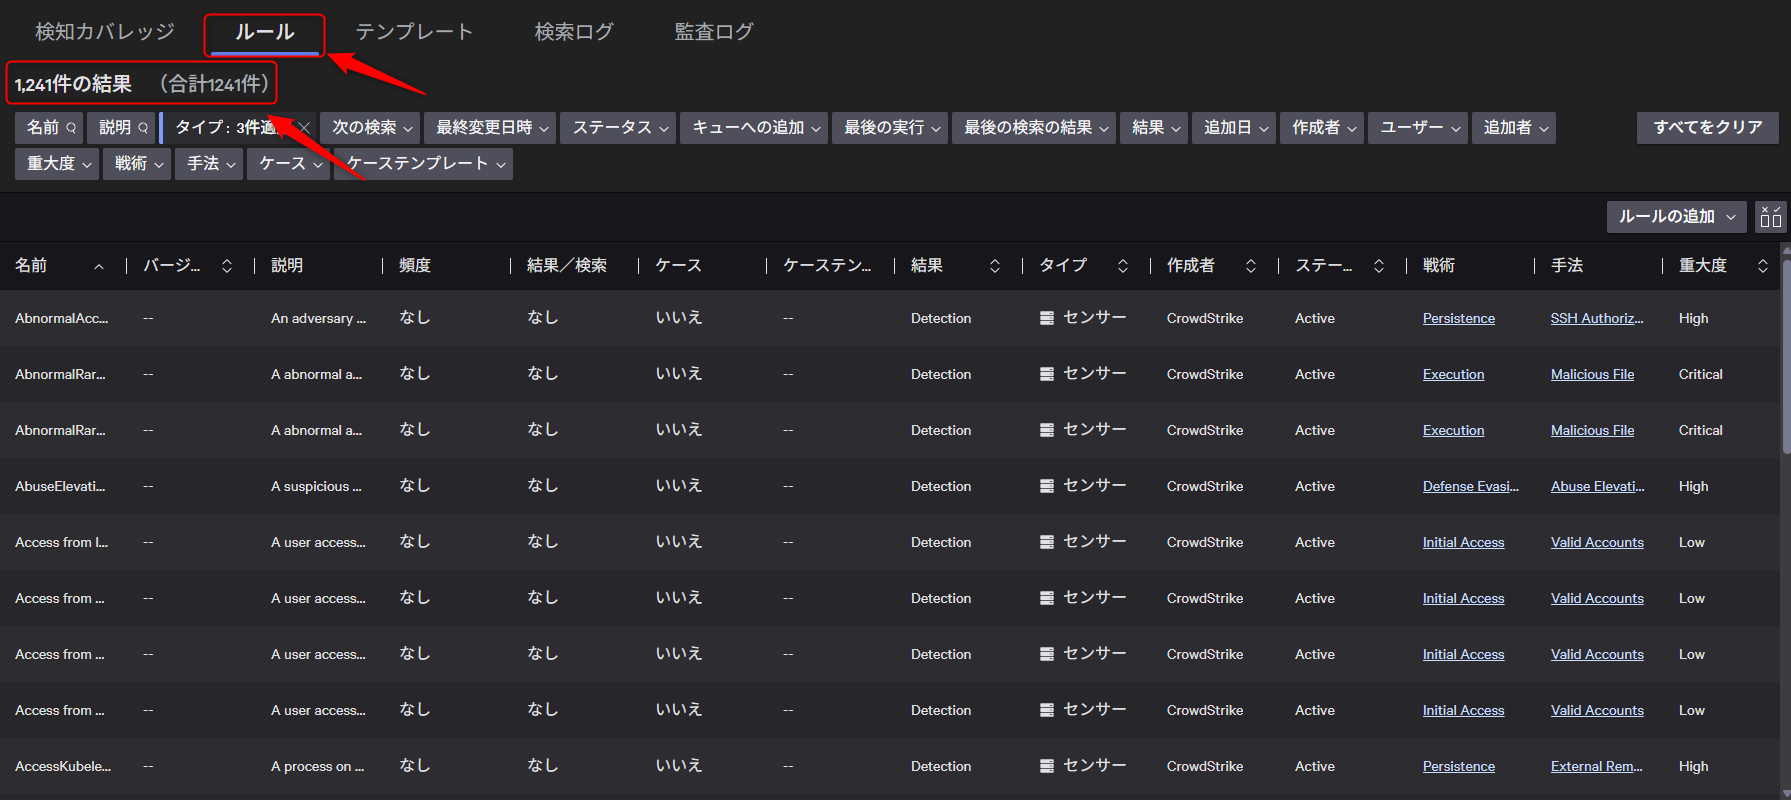Expand the 最後の実行 filter

891,128
